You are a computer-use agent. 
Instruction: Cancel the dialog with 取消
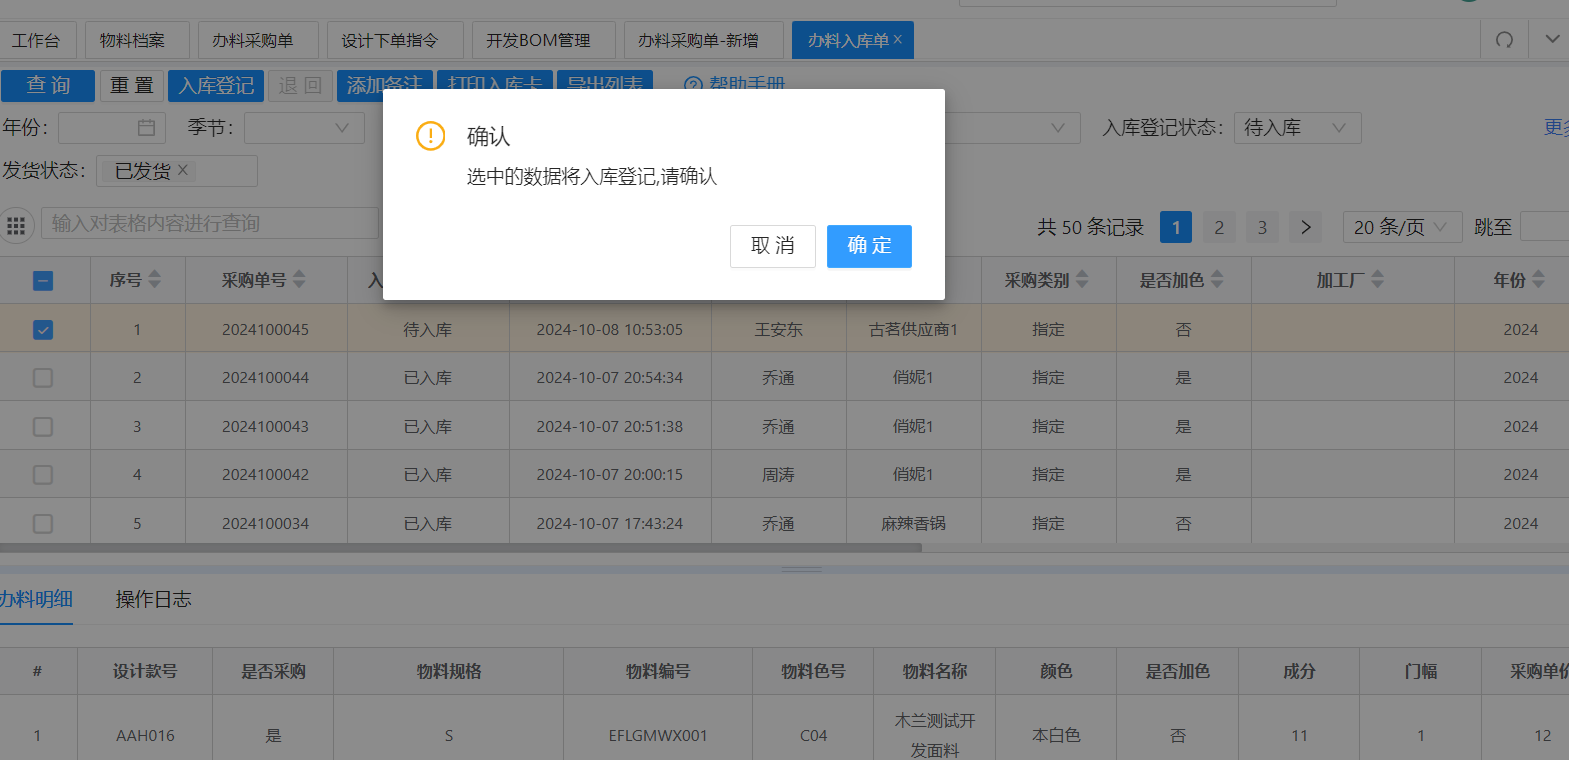click(x=772, y=246)
